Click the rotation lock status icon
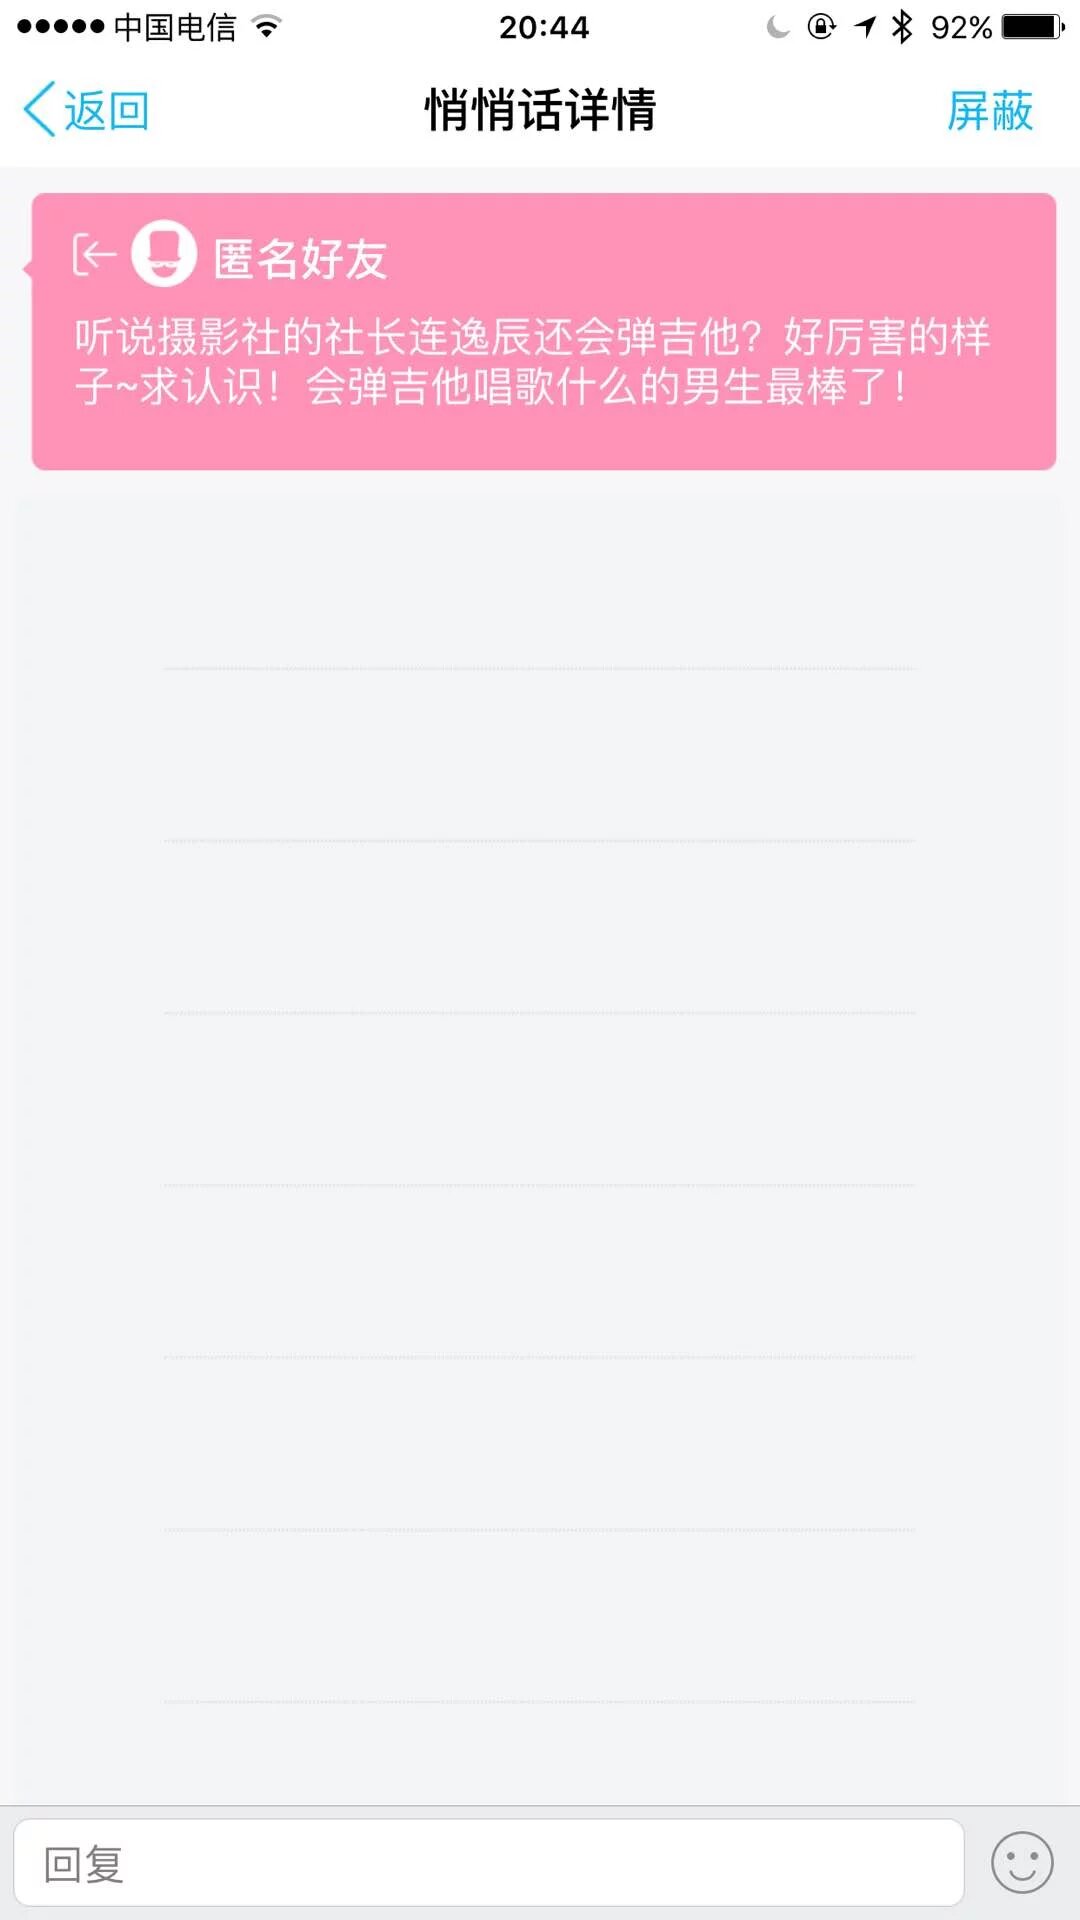The image size is (1080, 1920). 821,27
